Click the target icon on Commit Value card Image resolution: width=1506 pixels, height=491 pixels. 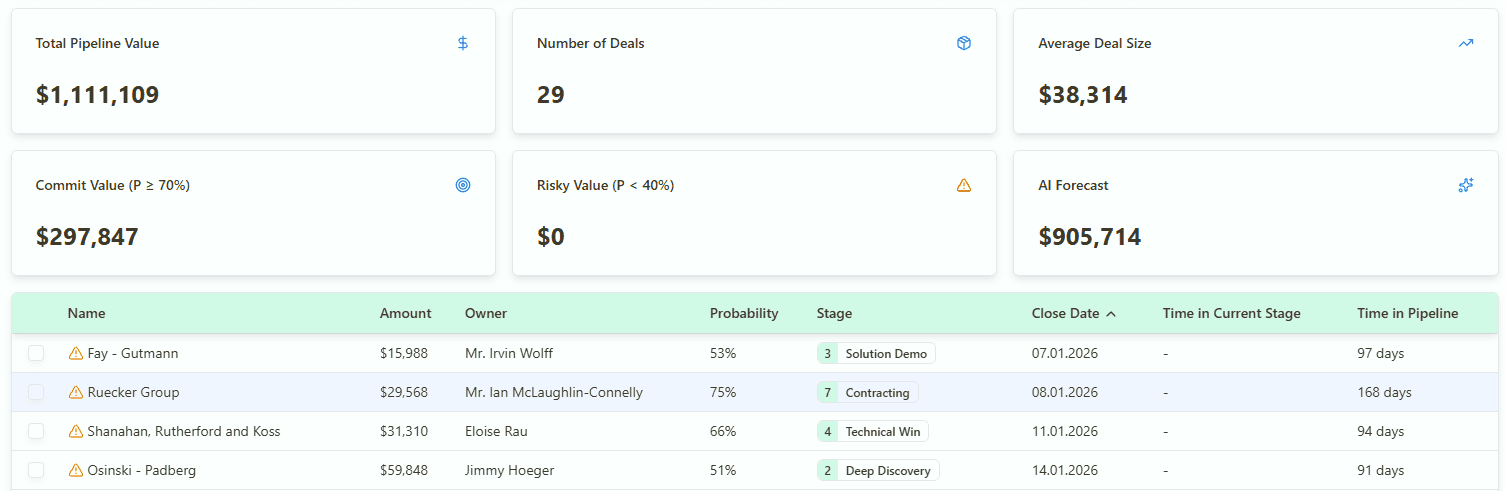pos(463,185)
